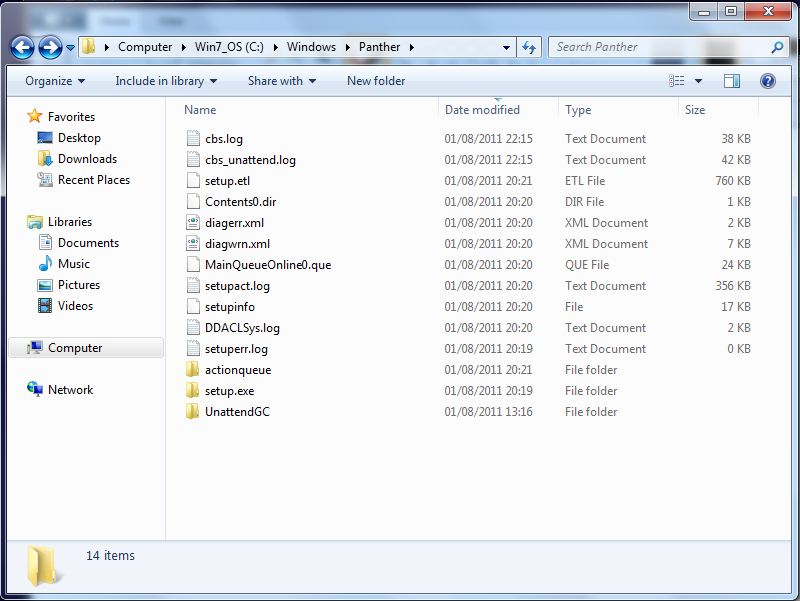Select the setupinfo file icon
This screenshot has width=800, height=601.
tap(193, 306)
